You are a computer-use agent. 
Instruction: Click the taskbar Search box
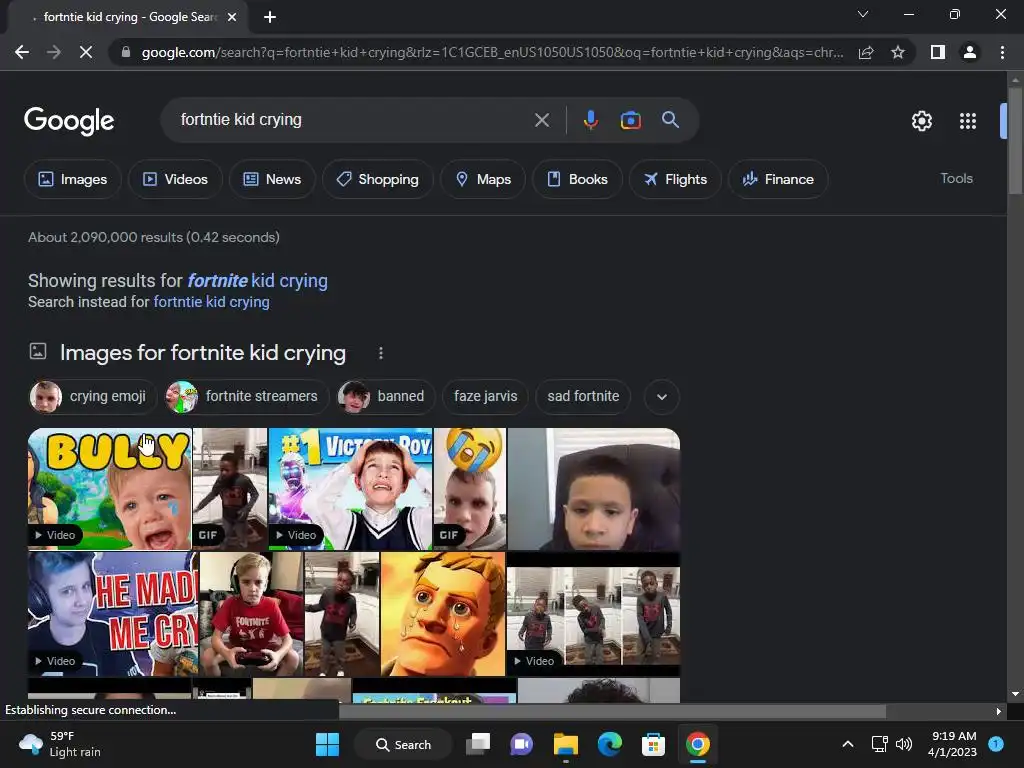(403, 744)
